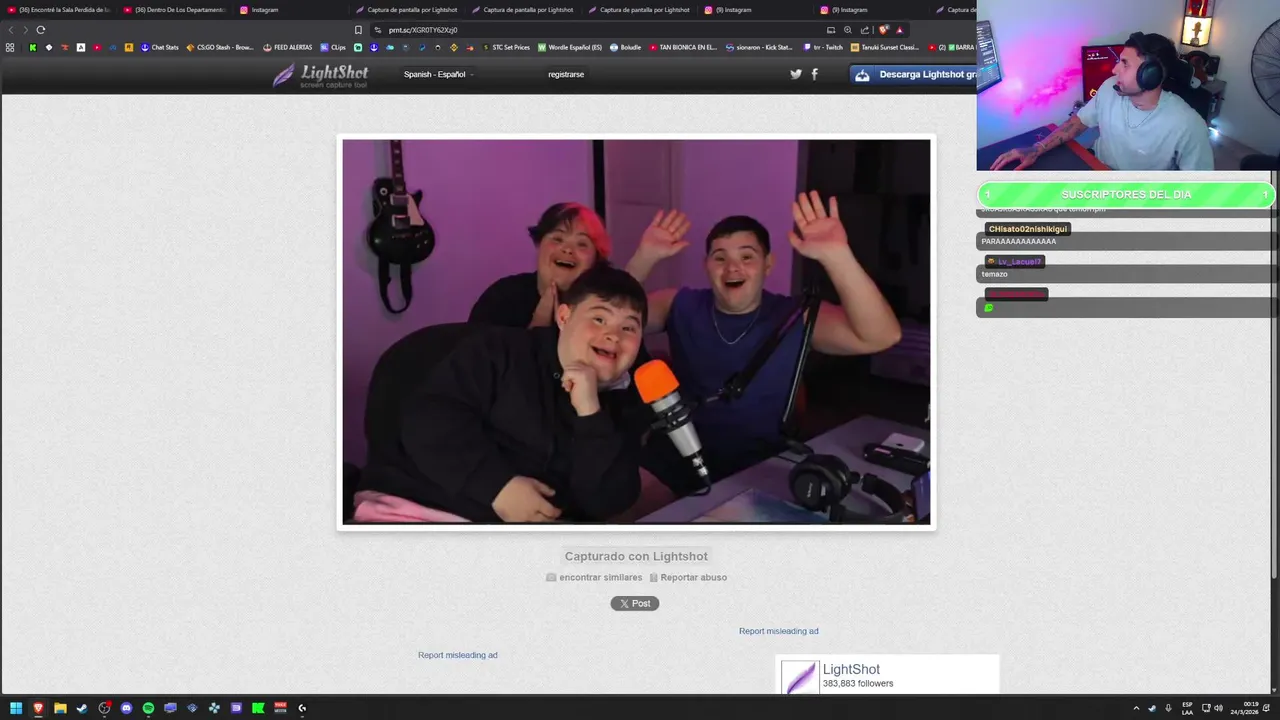Click the temazo chat message

tap(994, 274)
